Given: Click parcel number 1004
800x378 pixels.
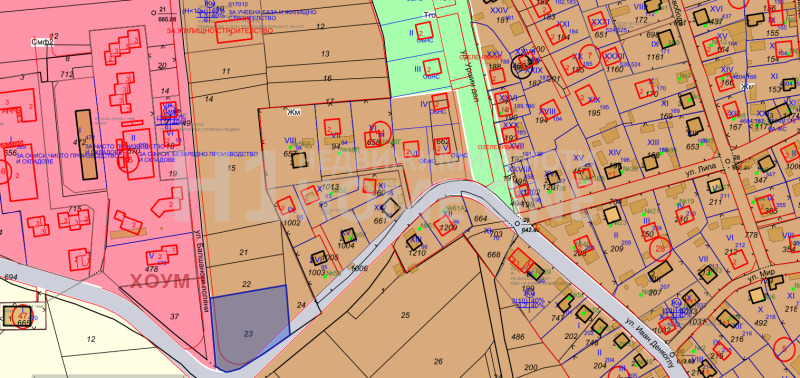Looking at the screenshot, I should point(346,245).
